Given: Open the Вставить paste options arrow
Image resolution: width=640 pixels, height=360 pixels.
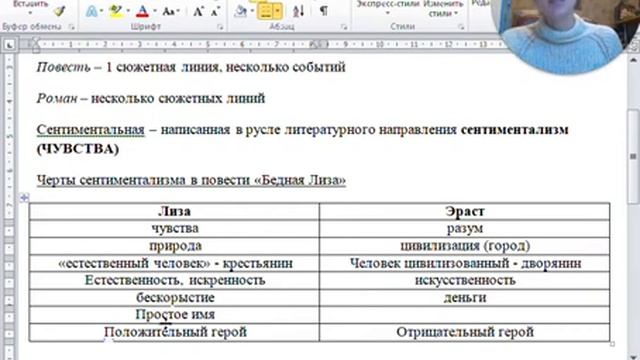Looking at the screenshot, I should pyautogui.click(x=30, y=13).
